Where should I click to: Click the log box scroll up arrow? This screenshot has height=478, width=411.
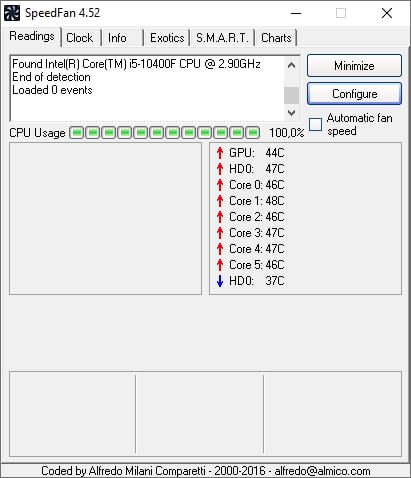(291, 65)
